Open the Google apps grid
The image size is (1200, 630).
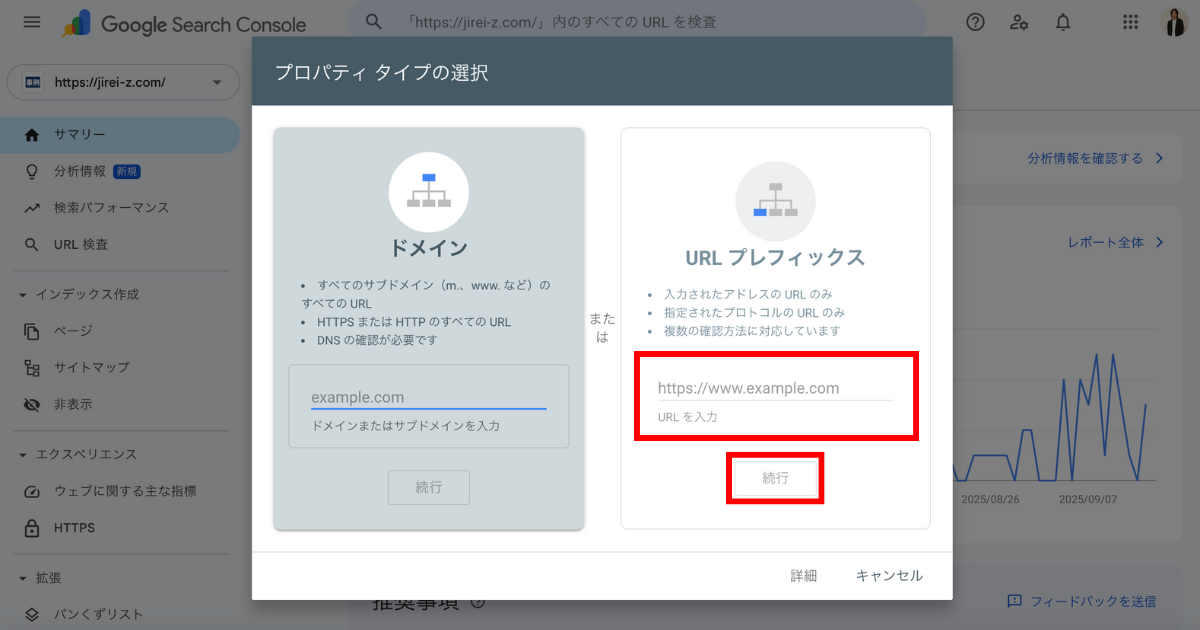(x=1131, y=22)
